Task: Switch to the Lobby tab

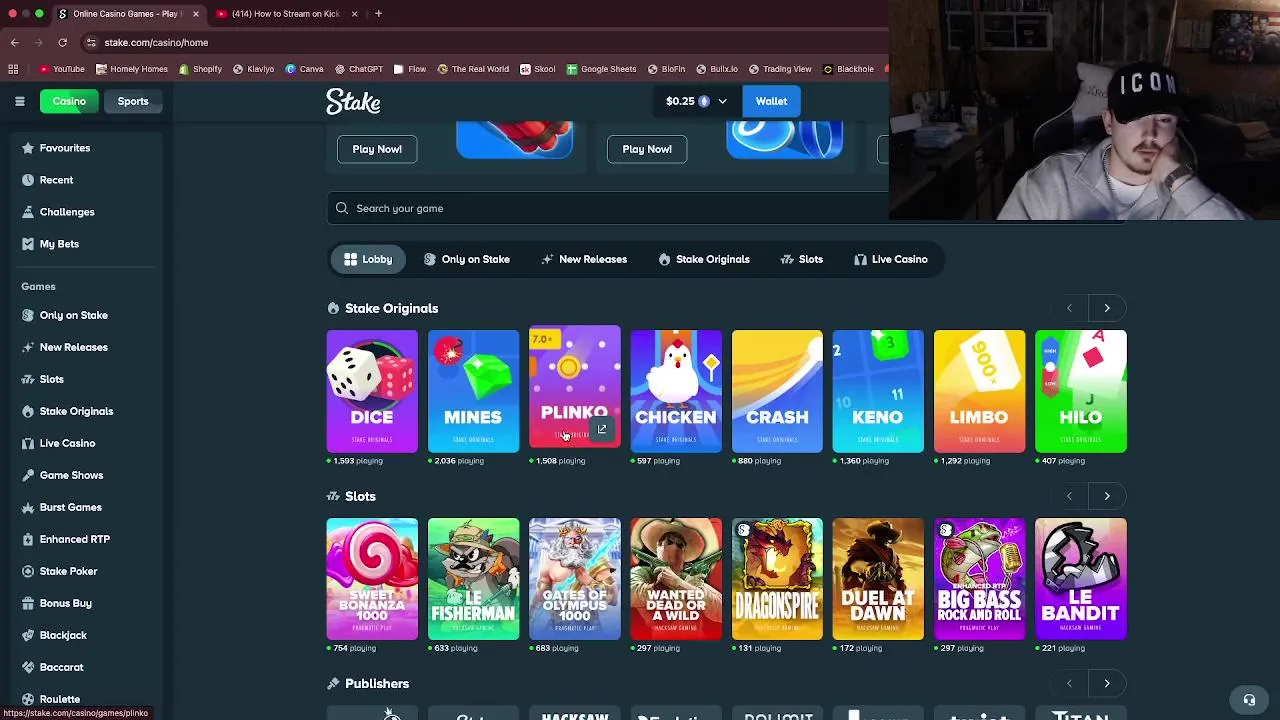Action: (x=368, y=259)
